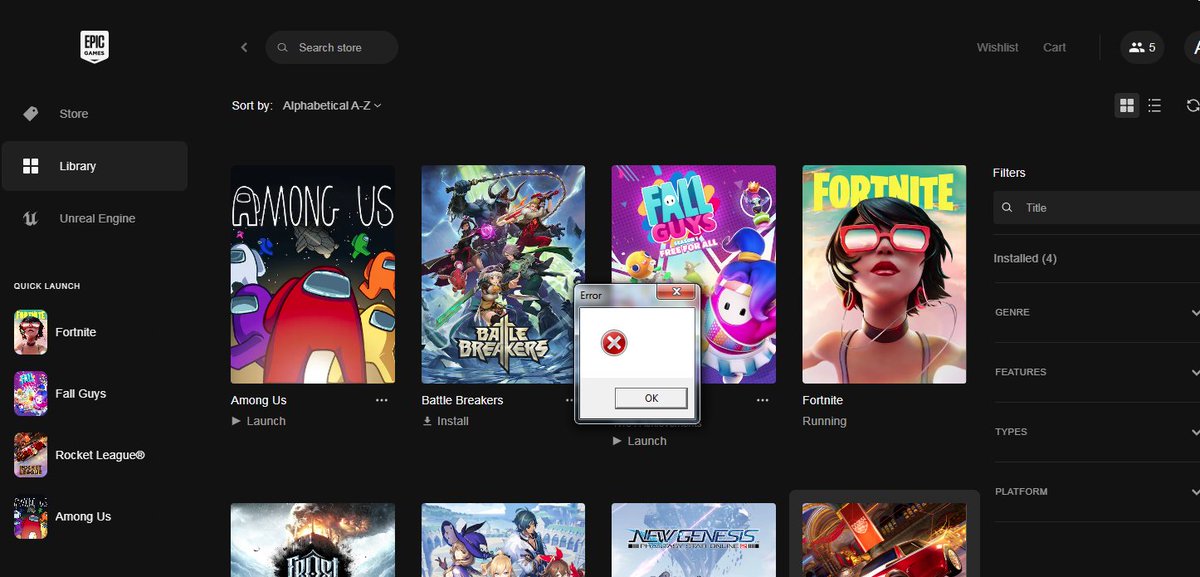This screenshot has height=577, width=1200.
Task: Go back with the arrow button
Action: click(244, 47)
